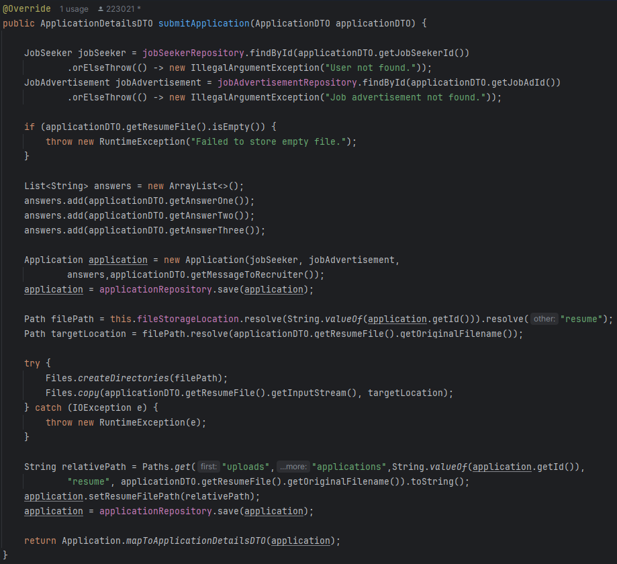Click the getAnswerTwo() method call
This screenshot has width=617, height=564.
point(210,215)
